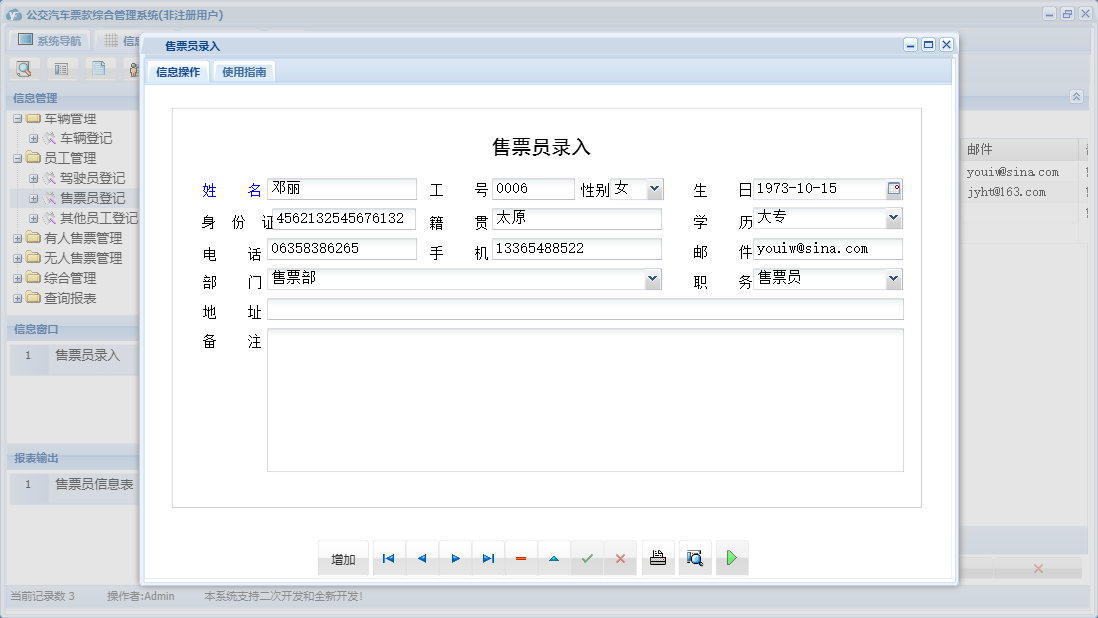Go to the next record
The image size is (1098, 618).
coord(455,558)
